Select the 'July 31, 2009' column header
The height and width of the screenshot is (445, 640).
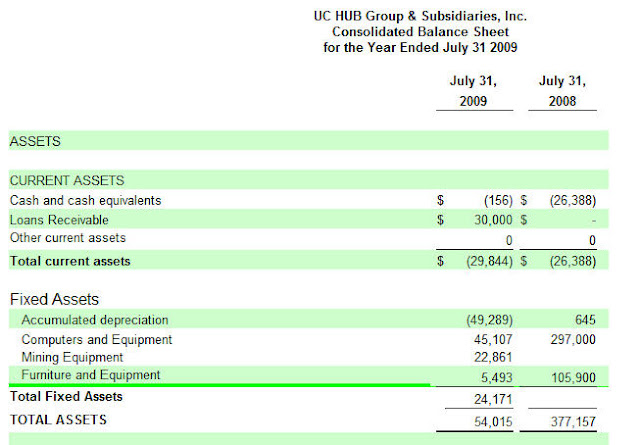[x=473, y=91]
